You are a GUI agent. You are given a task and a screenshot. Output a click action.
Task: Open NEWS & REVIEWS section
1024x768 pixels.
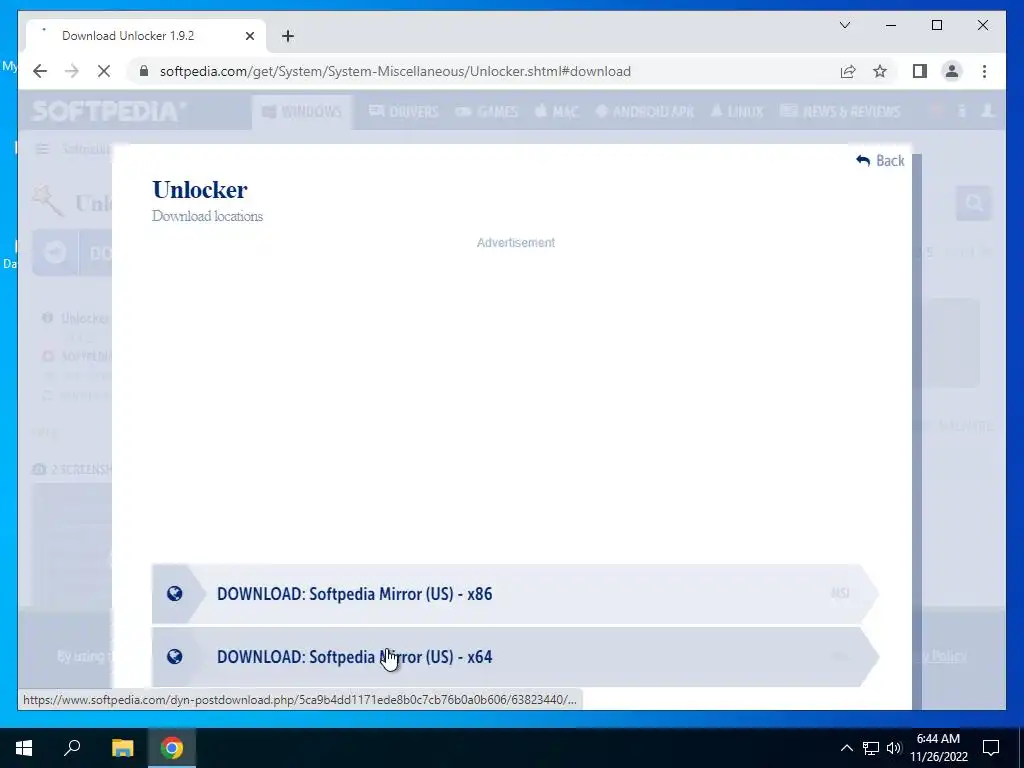tap(840, 112)
